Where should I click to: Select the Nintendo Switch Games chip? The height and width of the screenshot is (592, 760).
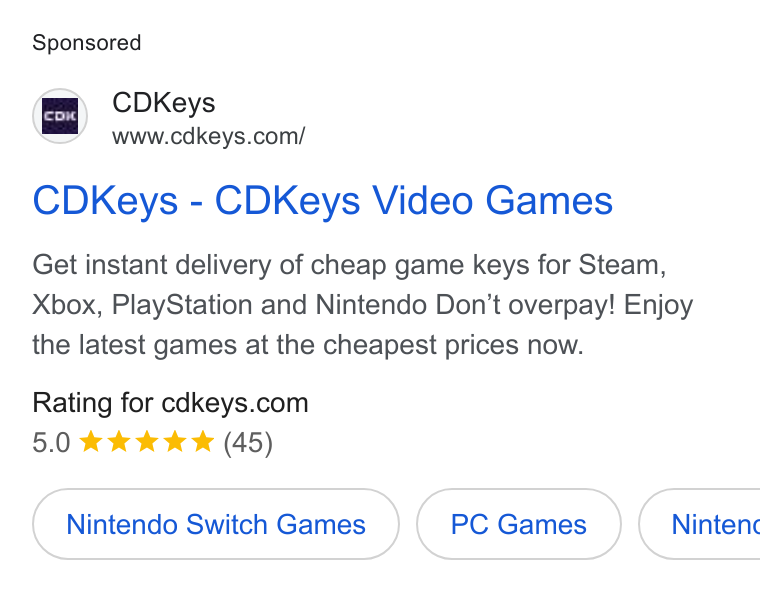pos(216,524)
